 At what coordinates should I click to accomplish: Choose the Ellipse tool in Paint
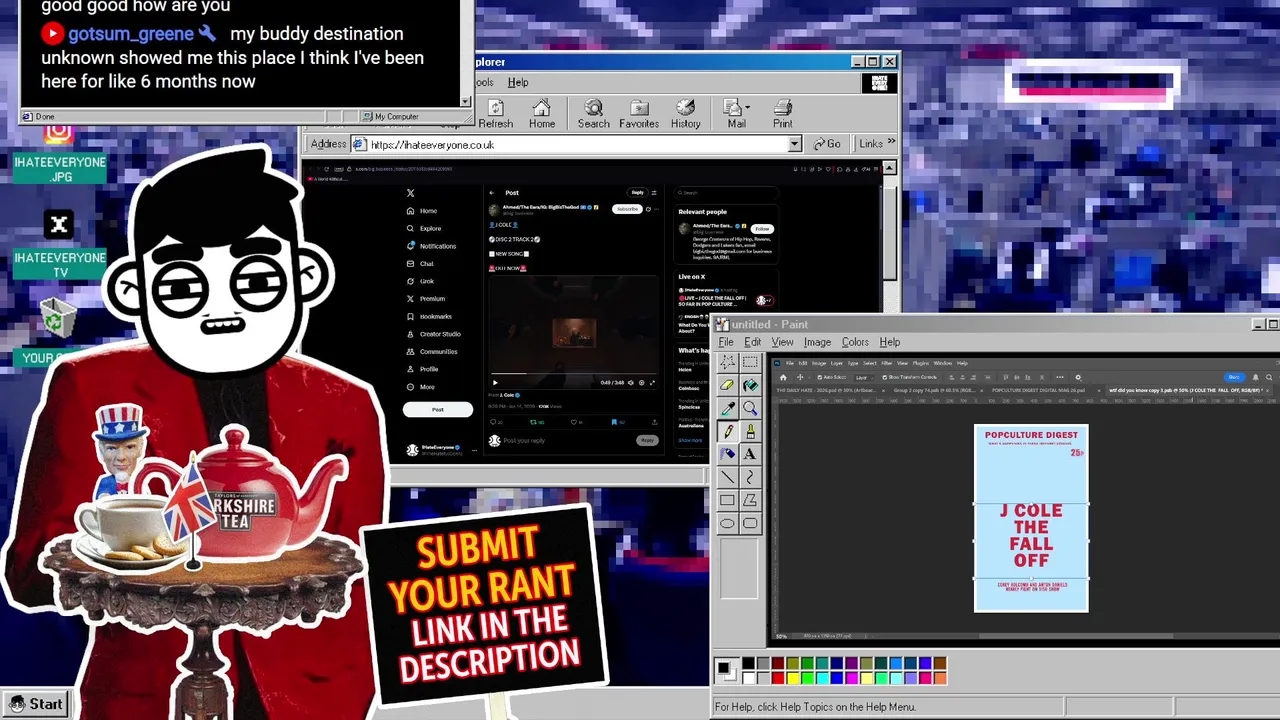pyautogui.click(x=727, y=523)
